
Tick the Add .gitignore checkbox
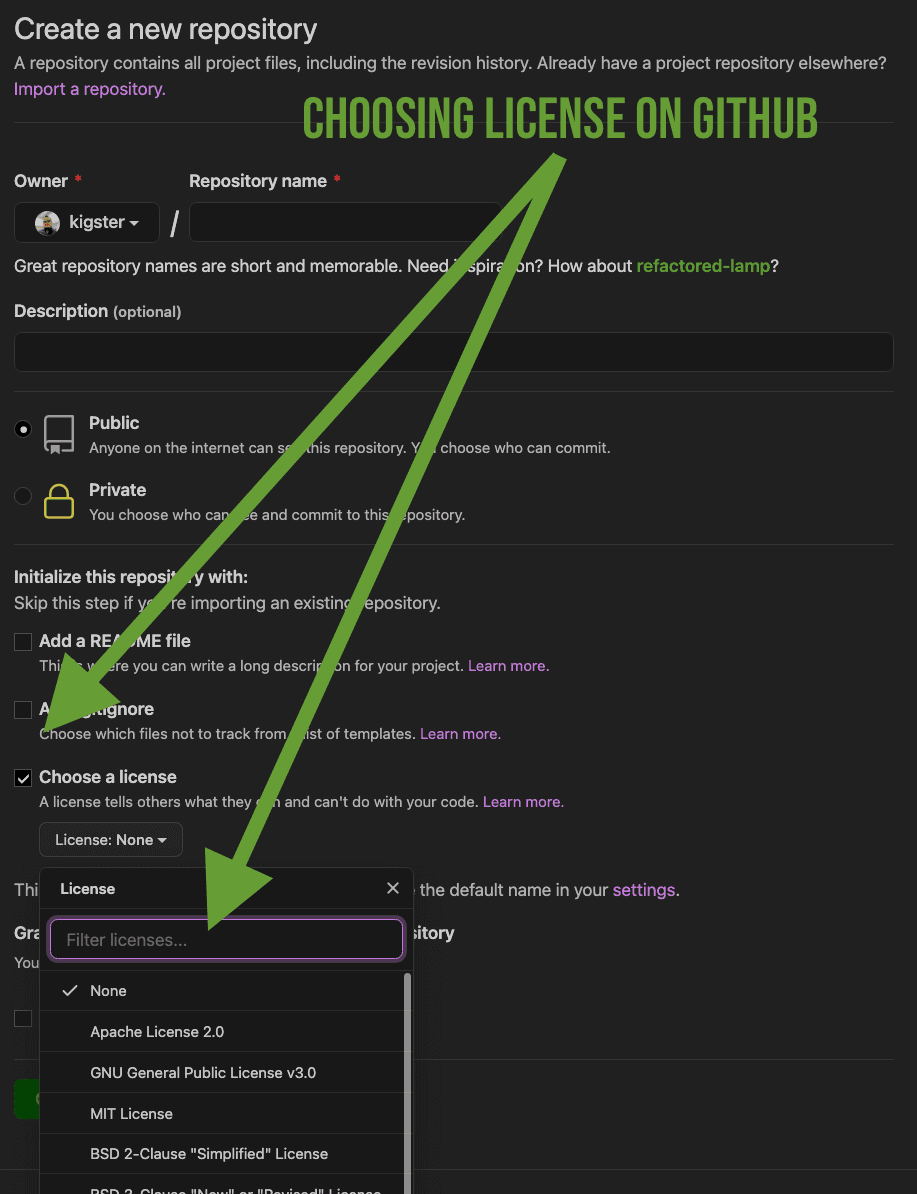23,710
